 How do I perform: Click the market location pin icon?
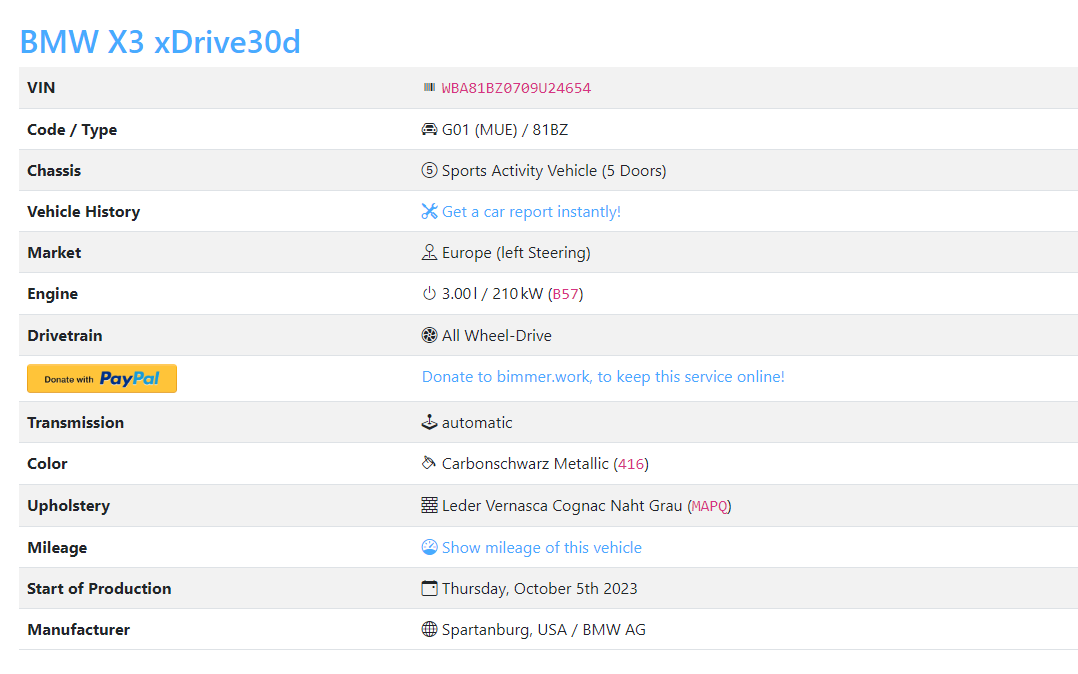pyautogui.click(x=429, y=253)
